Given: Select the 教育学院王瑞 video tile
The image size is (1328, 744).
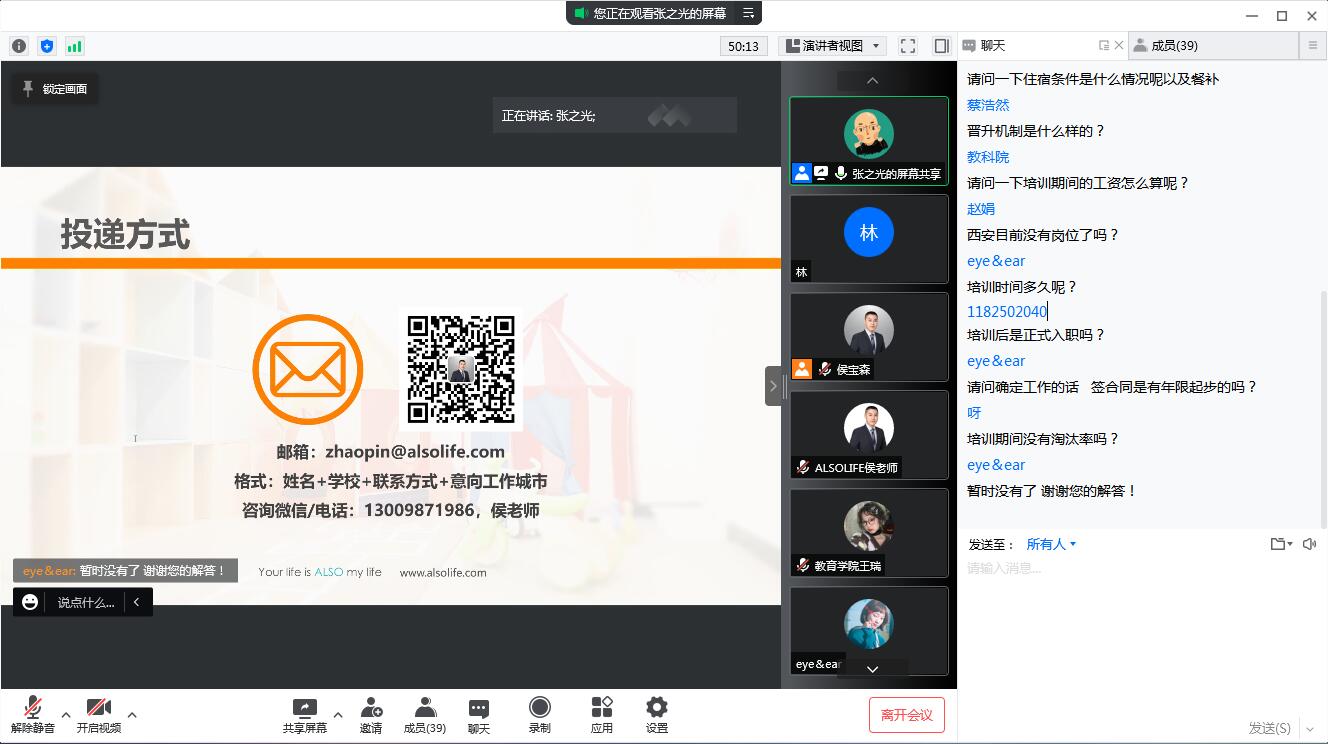Looking at the screenshot, I should pyautogui.click(x=869, y=533).
